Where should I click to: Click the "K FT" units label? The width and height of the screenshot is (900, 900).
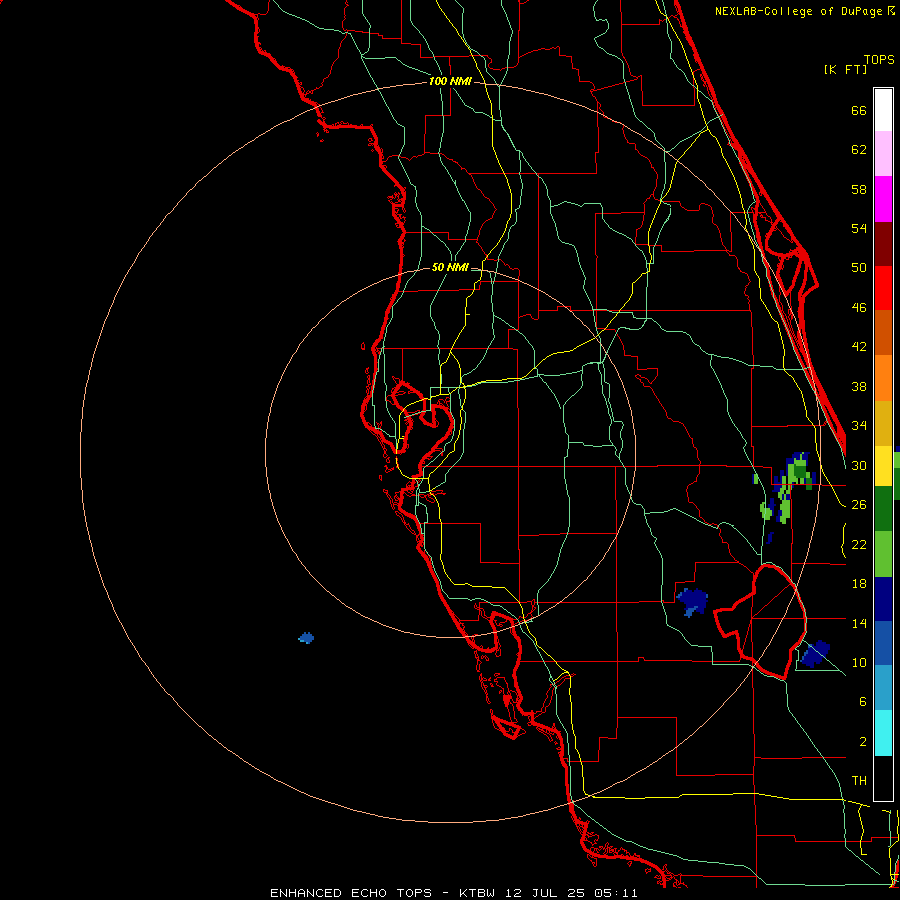[845, 70]
